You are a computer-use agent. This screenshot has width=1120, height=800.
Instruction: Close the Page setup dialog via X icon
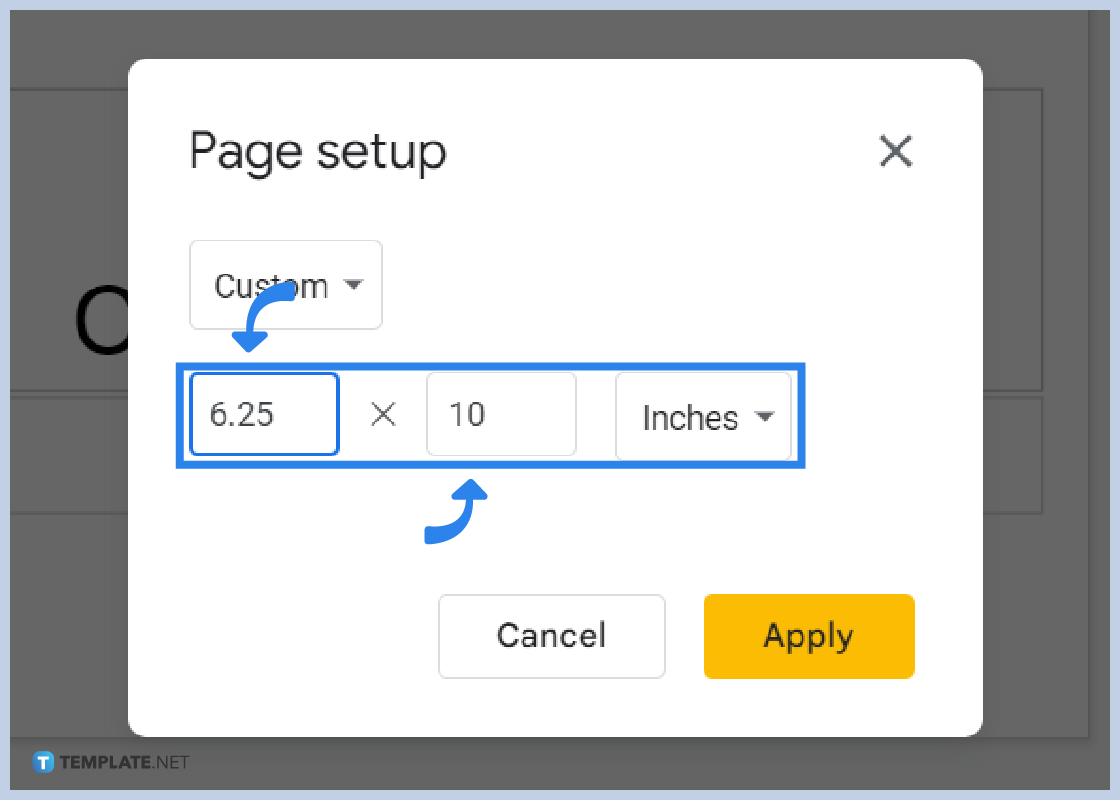click(x=896, y=152)
